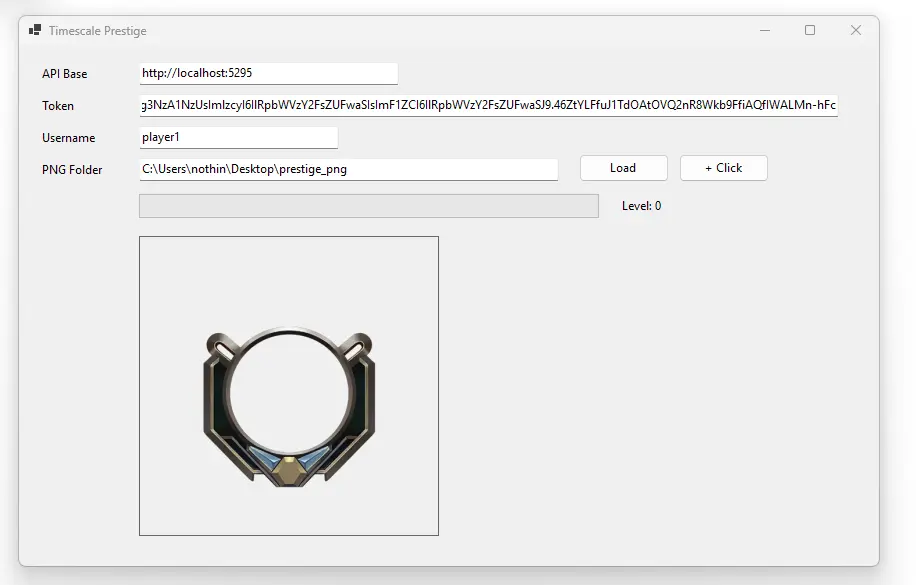The width and height of the screenshot is (916, 585).
Task: Minimize the Timescale Prestige window
Action: [765, 30]
